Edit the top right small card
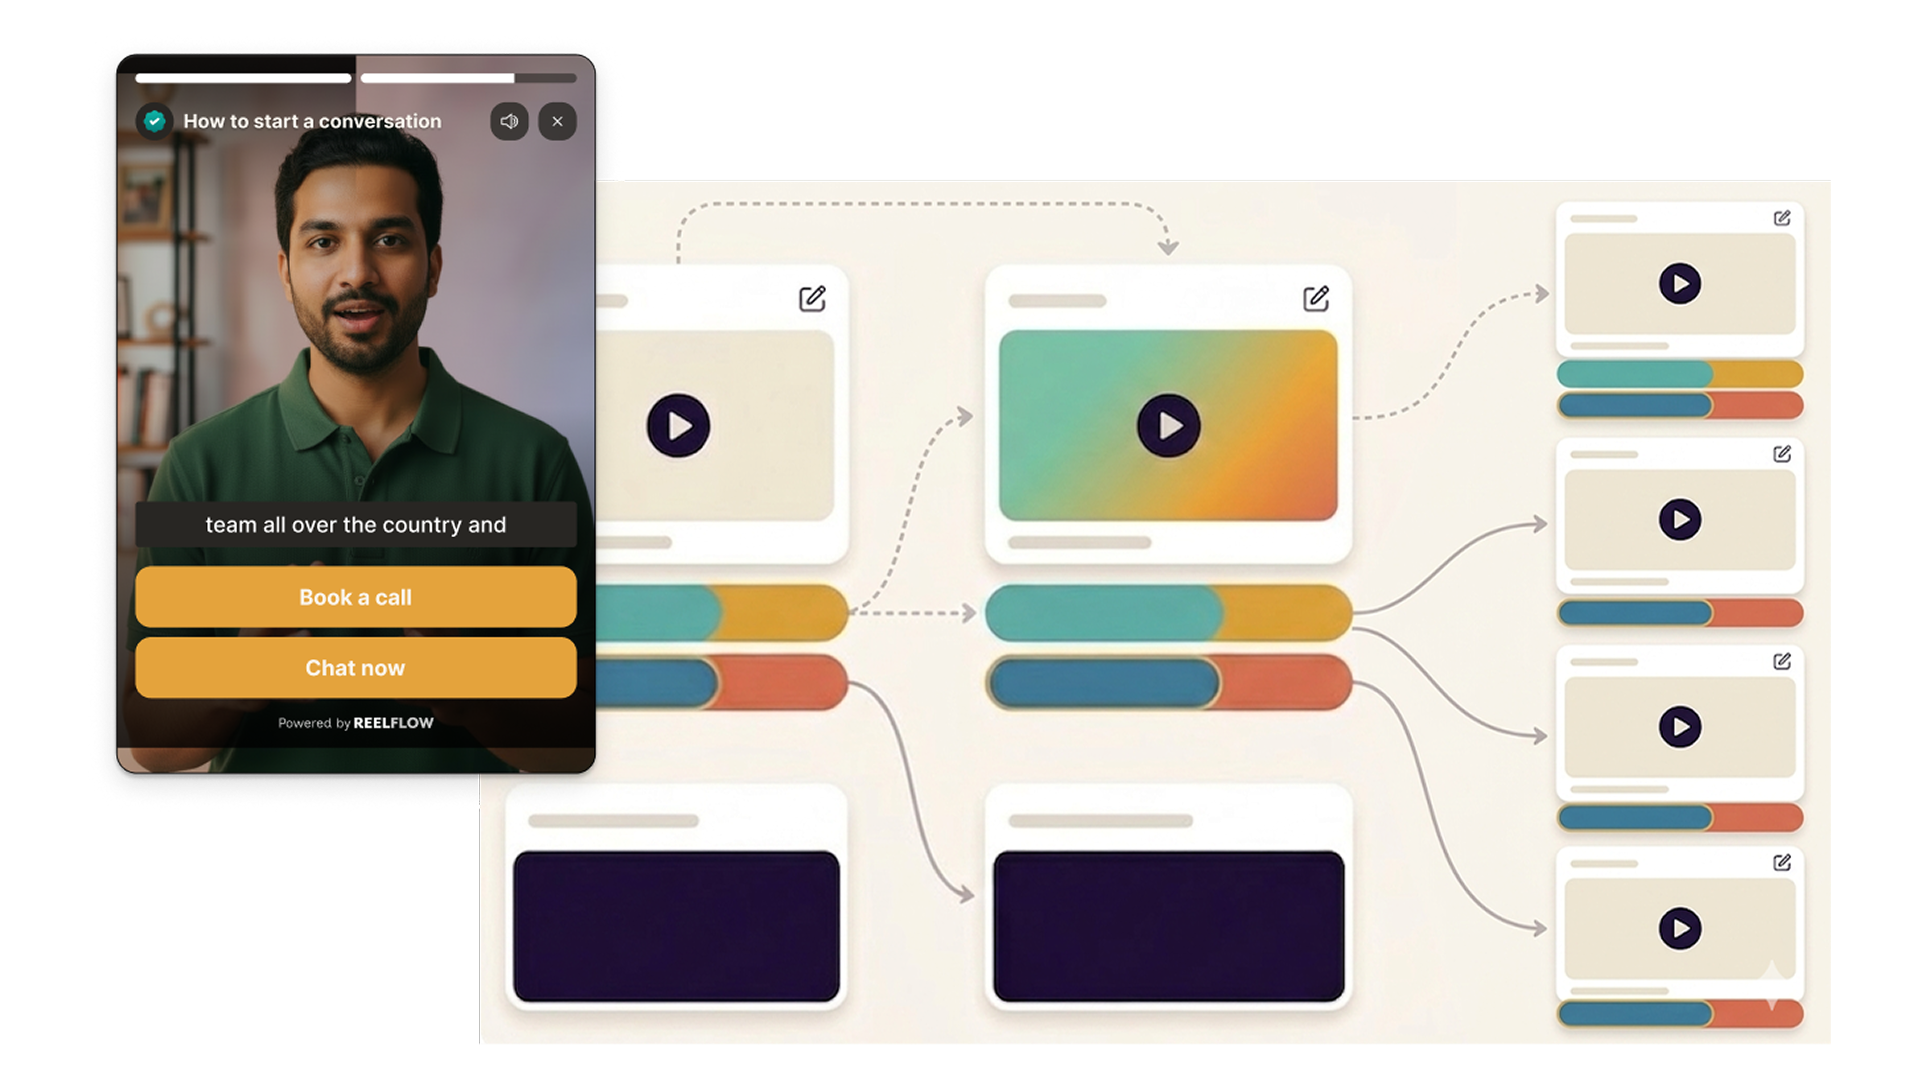Image resolution: width=1920 pixels, height=1080 pixels. point(1782,218)
